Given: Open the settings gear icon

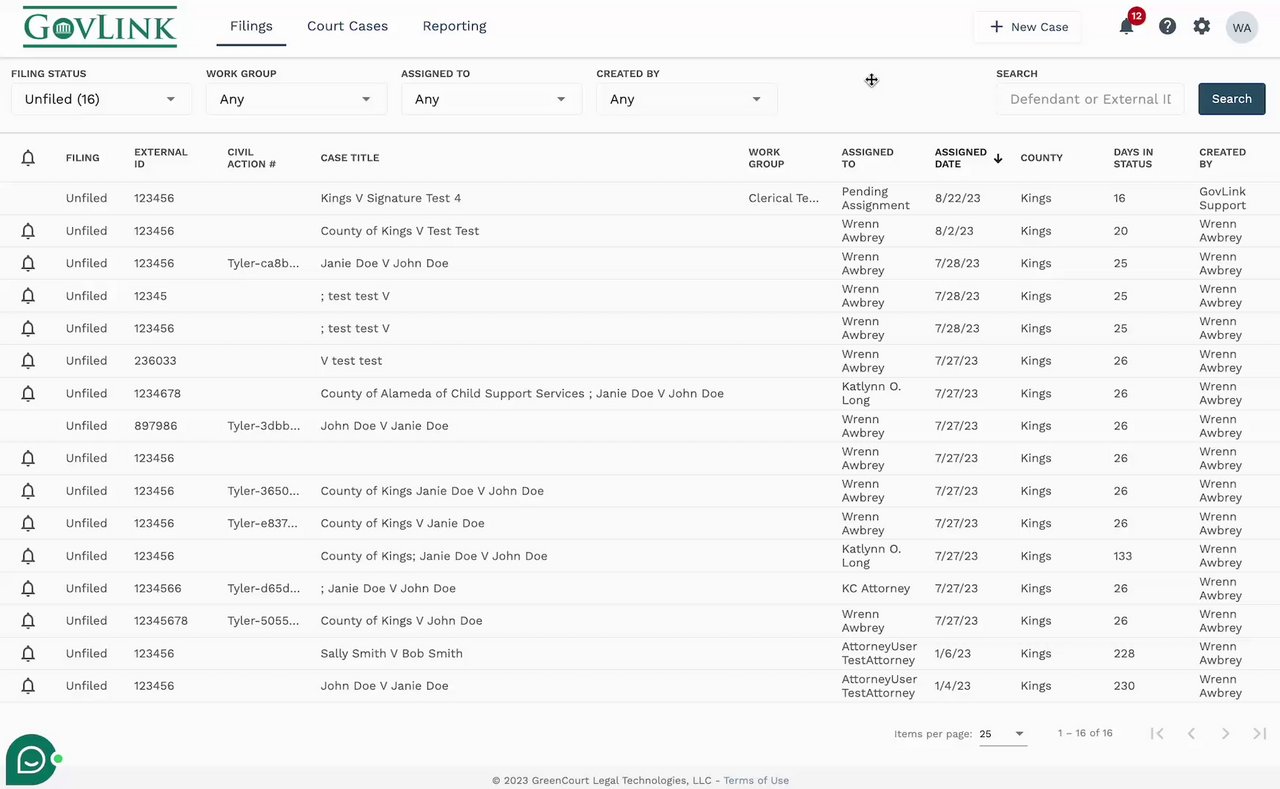Looking at the screenshot, I should click(1202, 27).
